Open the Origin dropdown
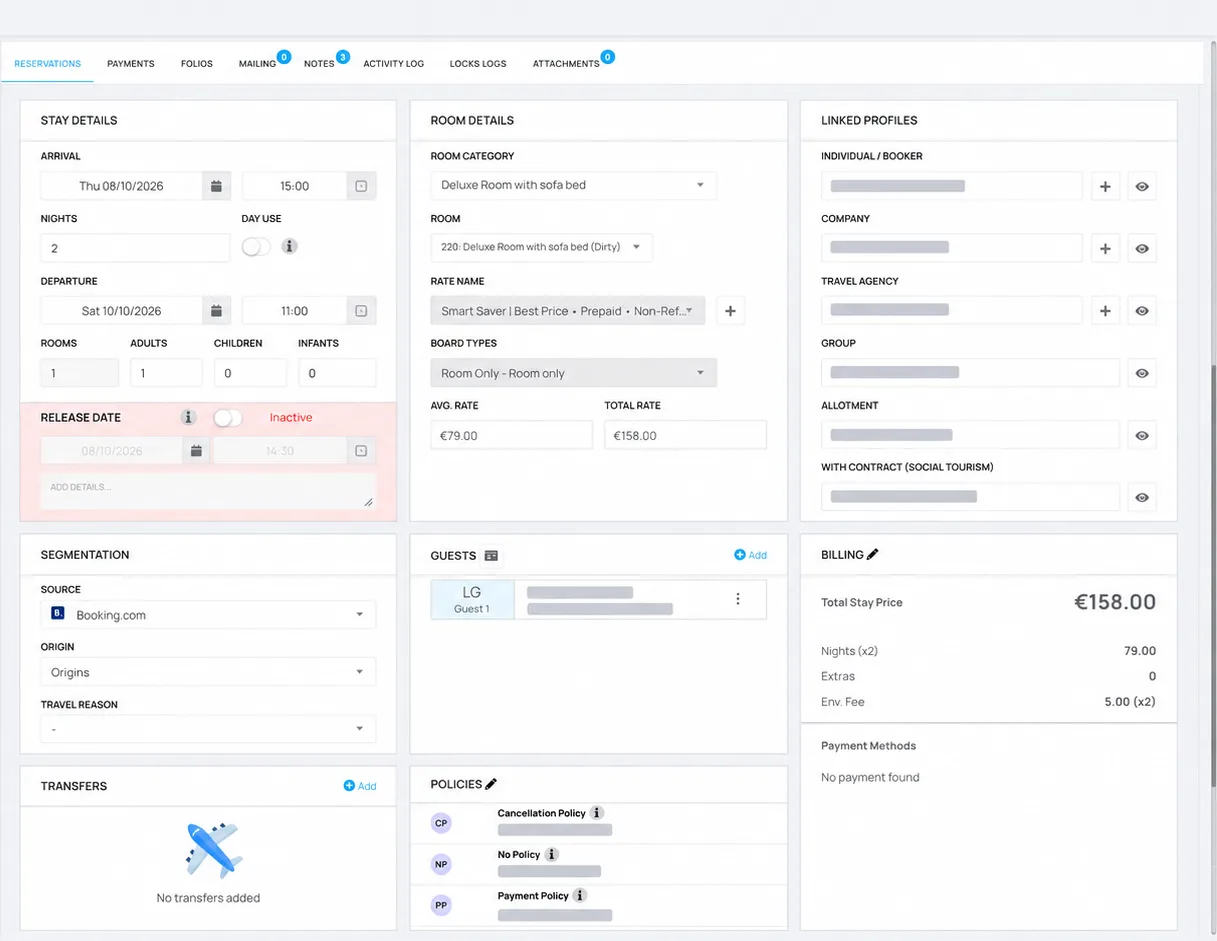The height and width of the screenshot is (941, 1217). coord(208,672)
